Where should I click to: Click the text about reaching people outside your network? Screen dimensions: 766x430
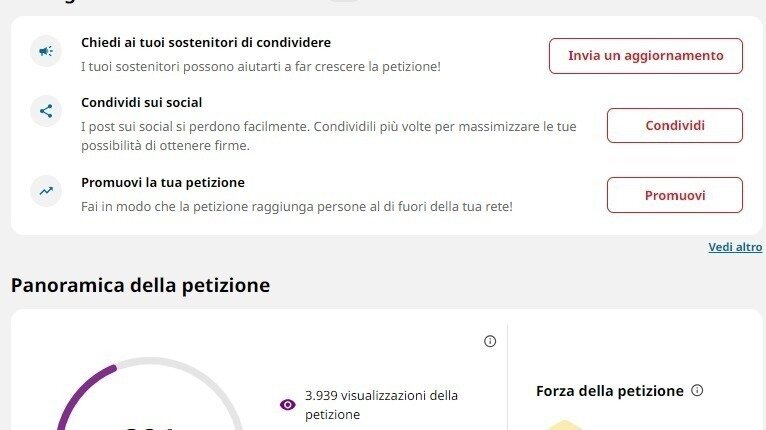296,206
